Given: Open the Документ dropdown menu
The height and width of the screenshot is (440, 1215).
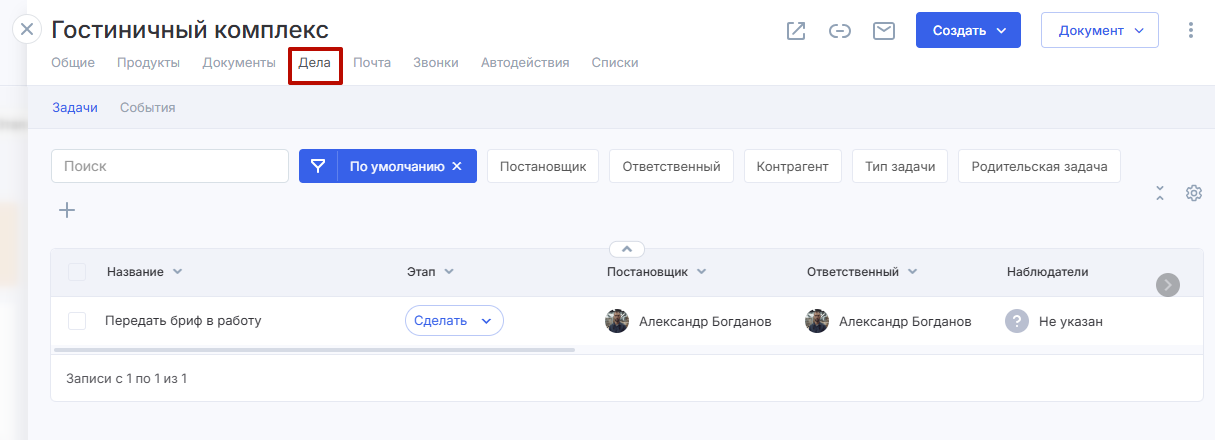Looking at the screenshot, I should tap(1099, 30).
